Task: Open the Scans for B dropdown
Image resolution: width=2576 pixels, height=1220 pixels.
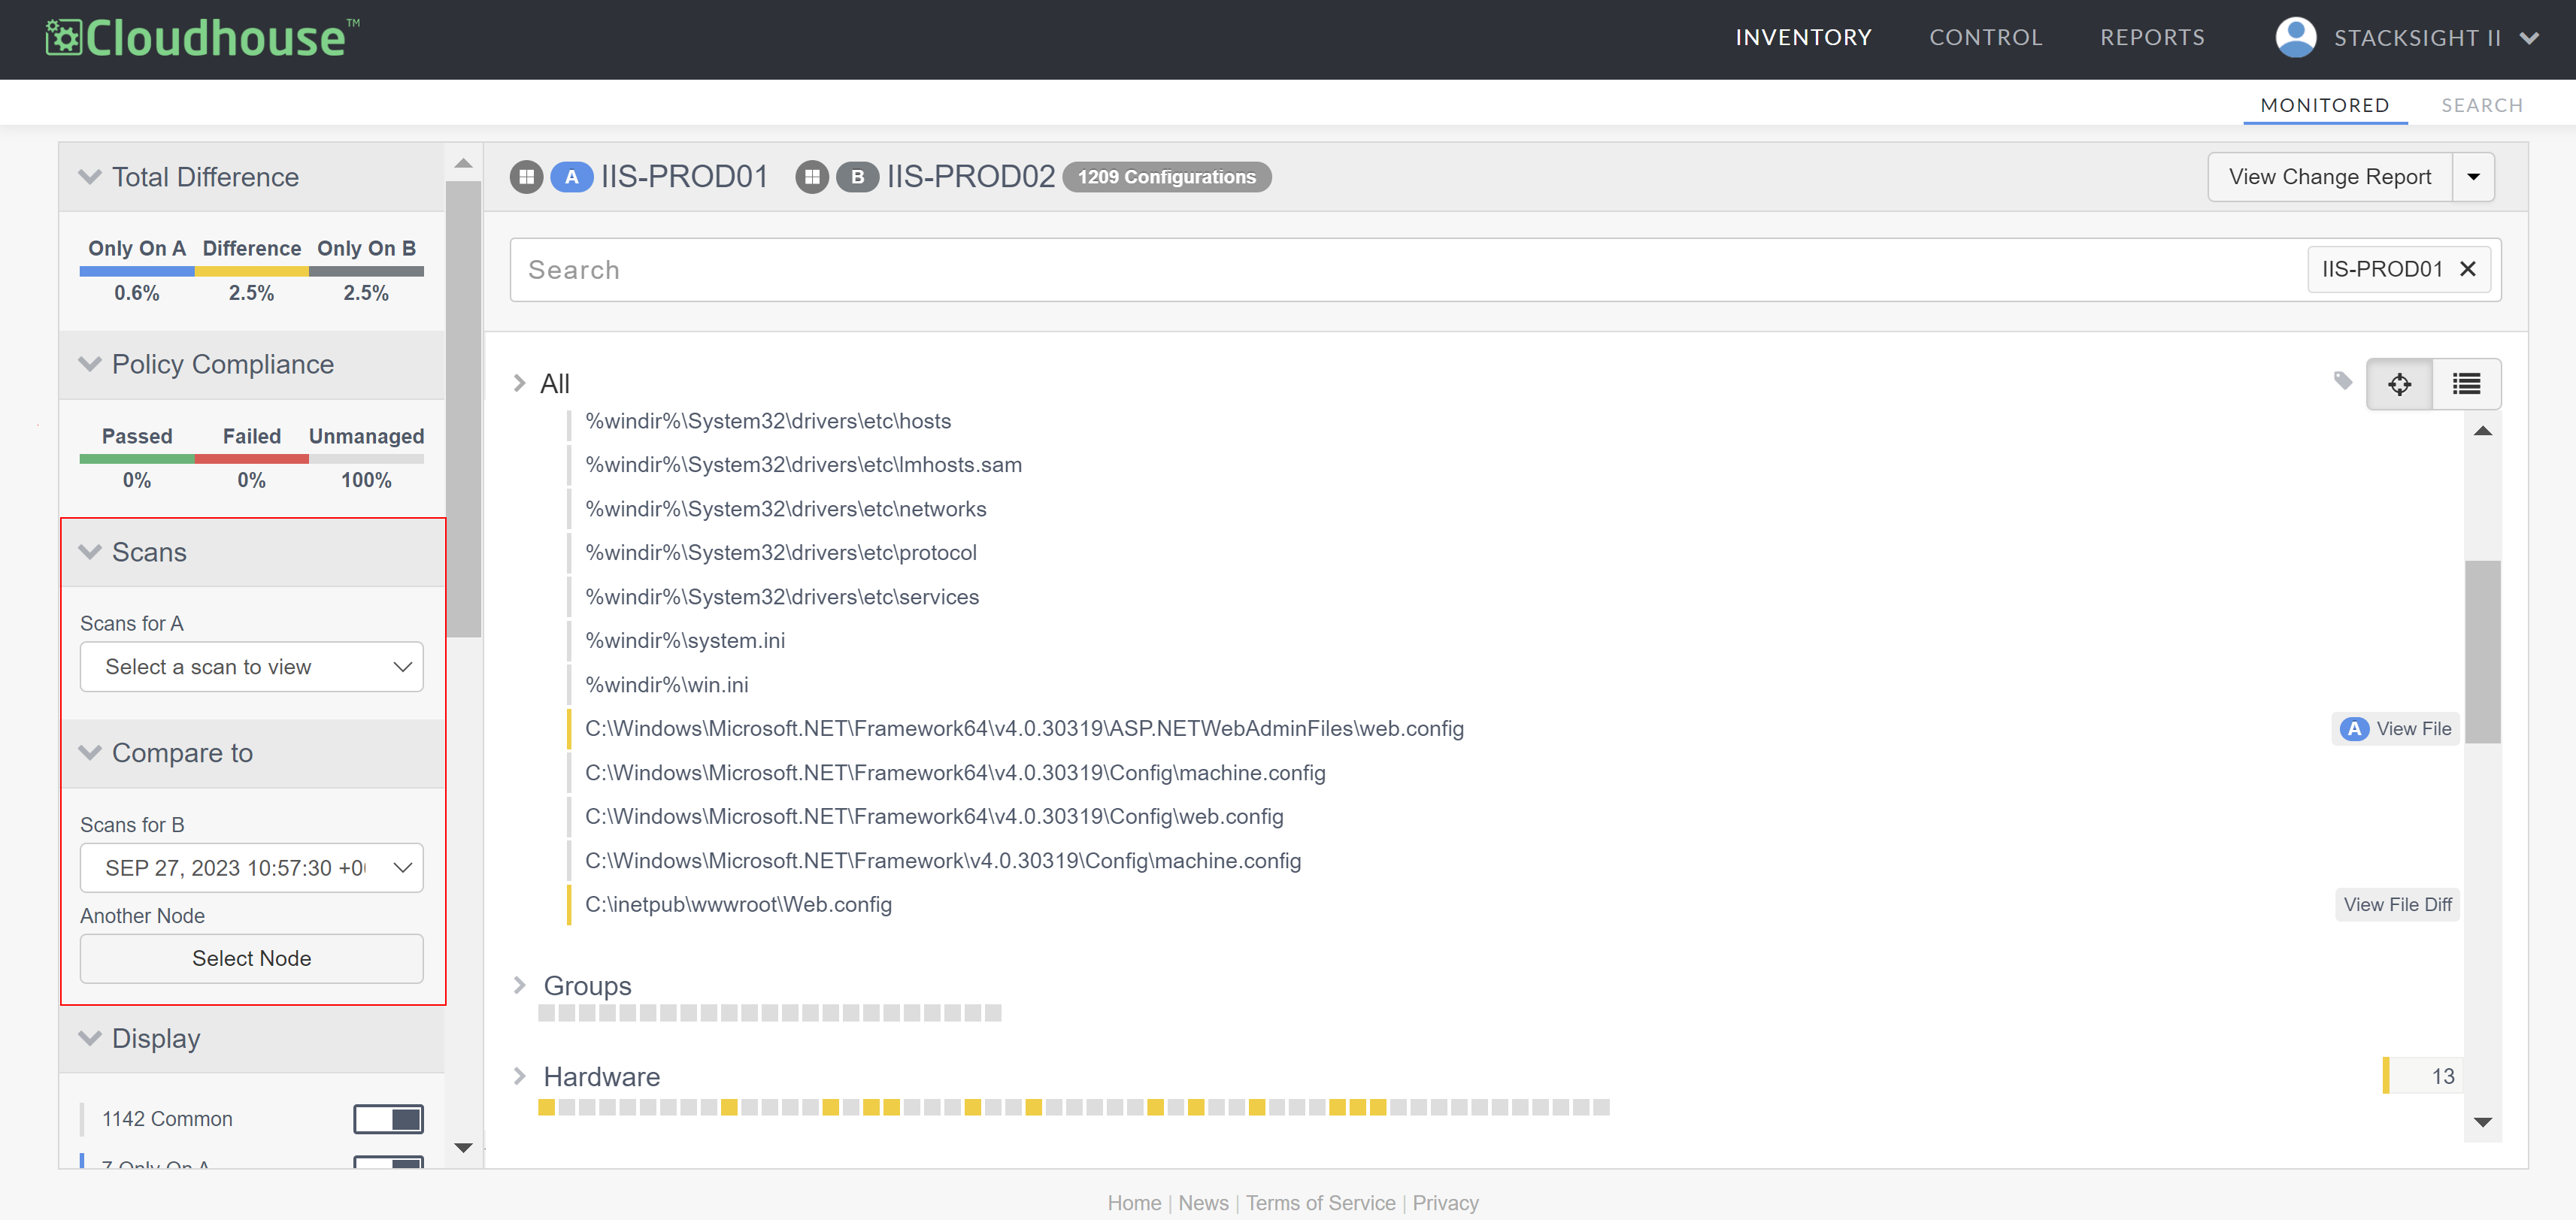Action: pos(252,868)
